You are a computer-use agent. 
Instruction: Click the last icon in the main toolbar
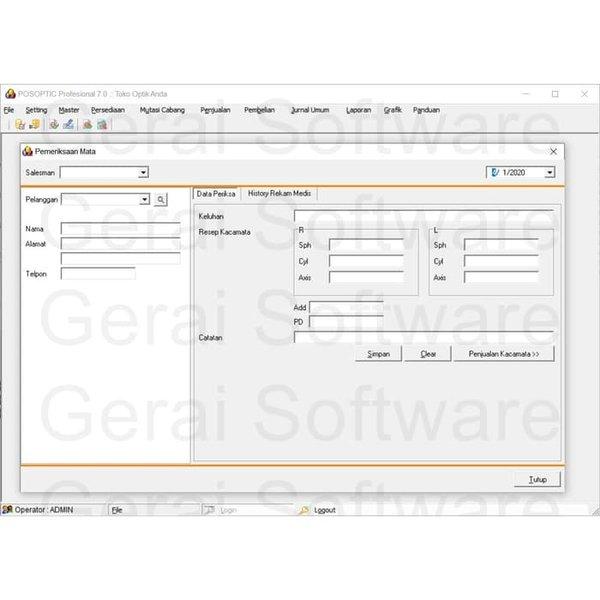point(102,125)
